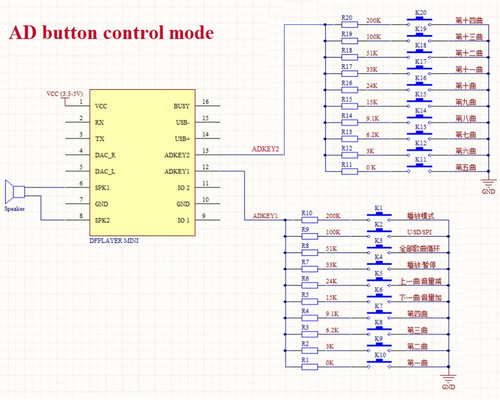Select the SPK2 pin 8 wire
This screenshot has height=400, width=500.
click(x=78, y=220)
